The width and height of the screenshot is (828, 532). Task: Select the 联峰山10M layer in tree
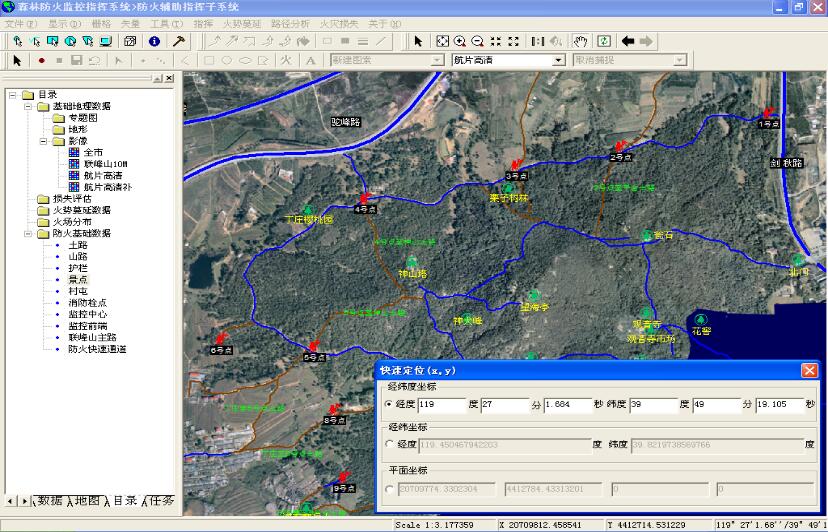point(105,164)
